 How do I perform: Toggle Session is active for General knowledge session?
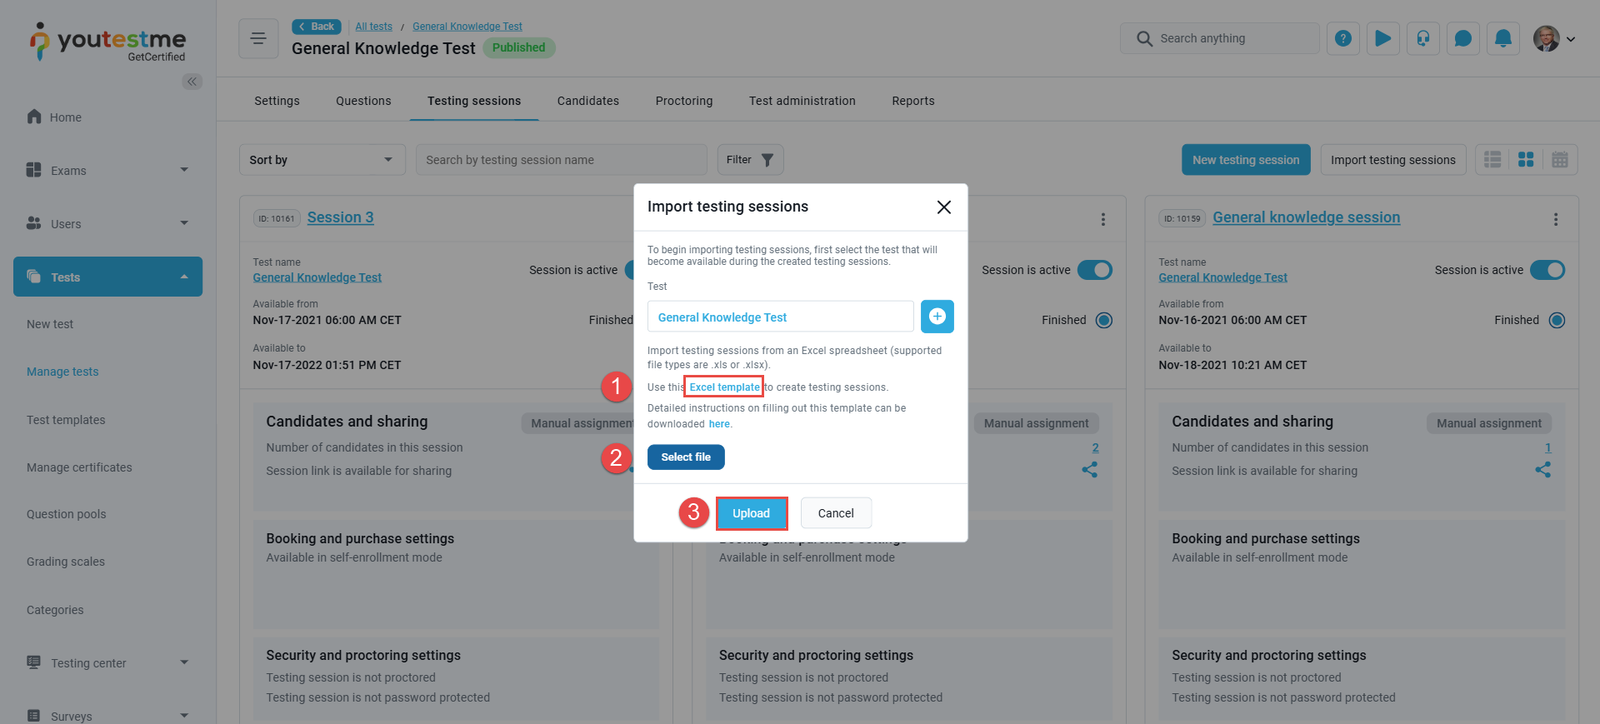pos(1547,270)
